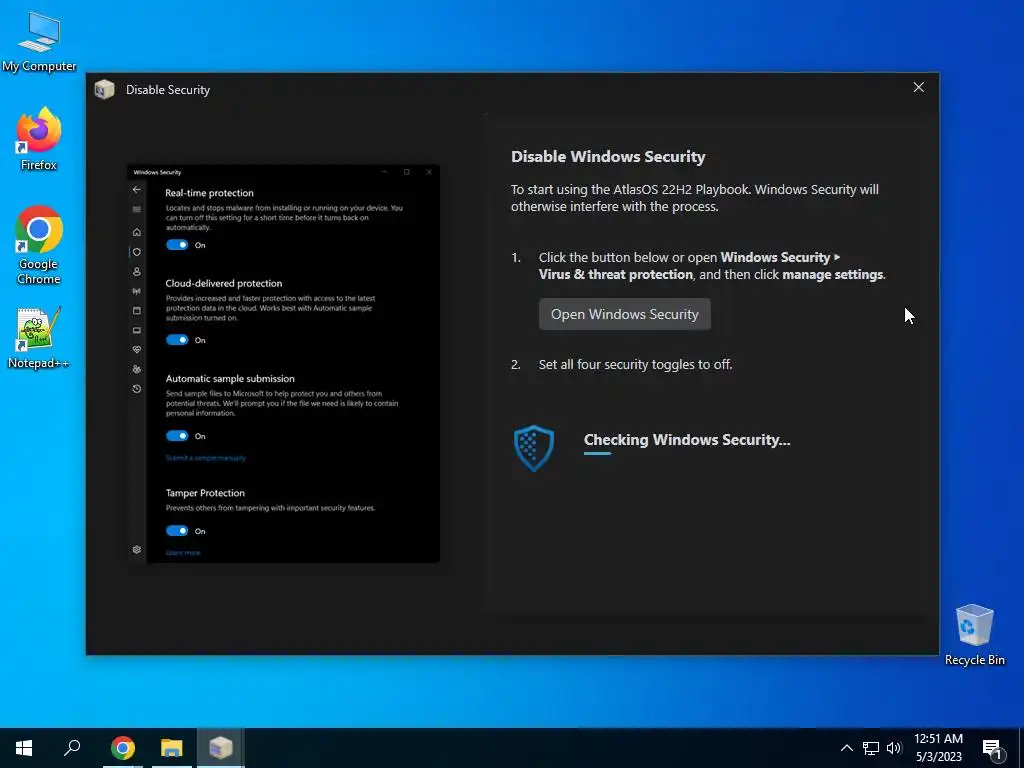This screenshot has width=1024, height=768.
Task: Click the volume speaker icon in tray
Action: [x=894, y=748]
